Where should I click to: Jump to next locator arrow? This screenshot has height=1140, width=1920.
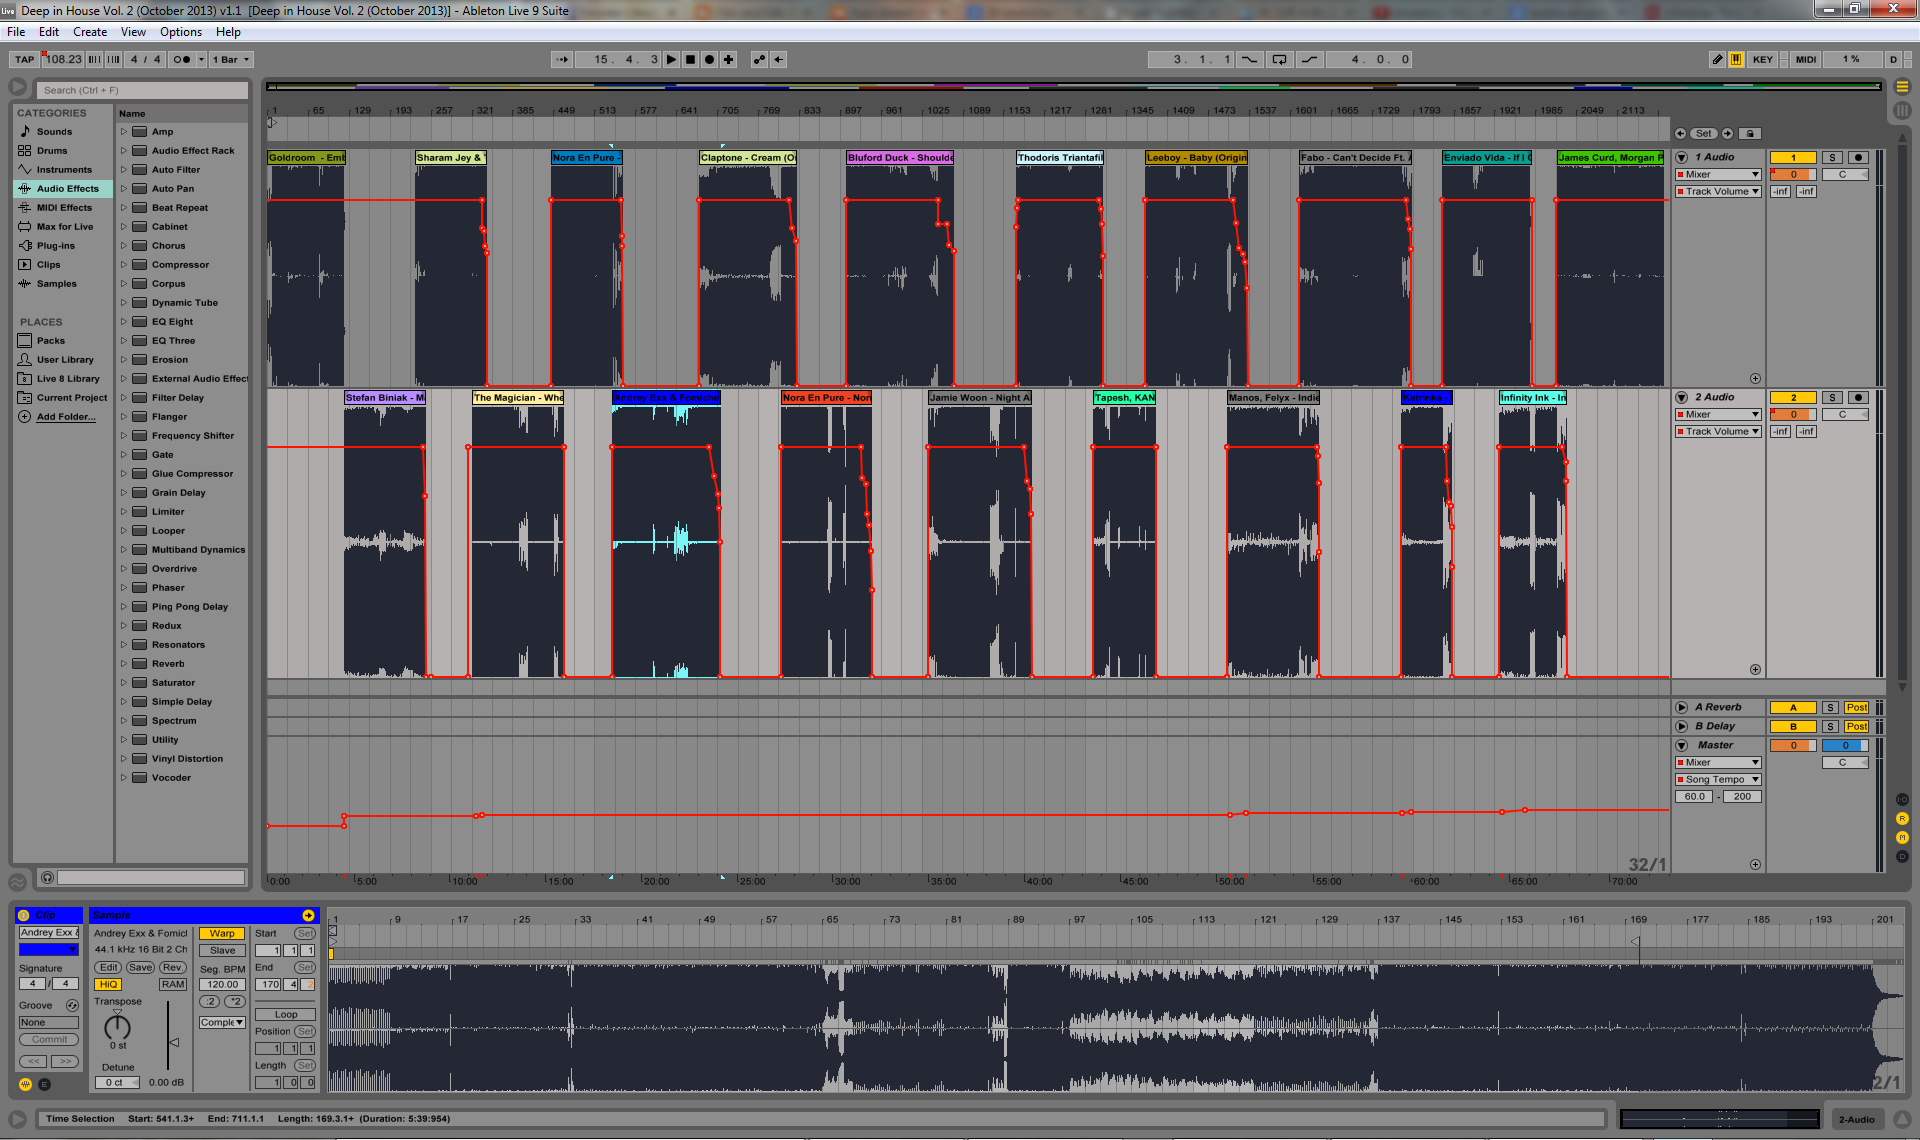click(x=1727, y=134)
